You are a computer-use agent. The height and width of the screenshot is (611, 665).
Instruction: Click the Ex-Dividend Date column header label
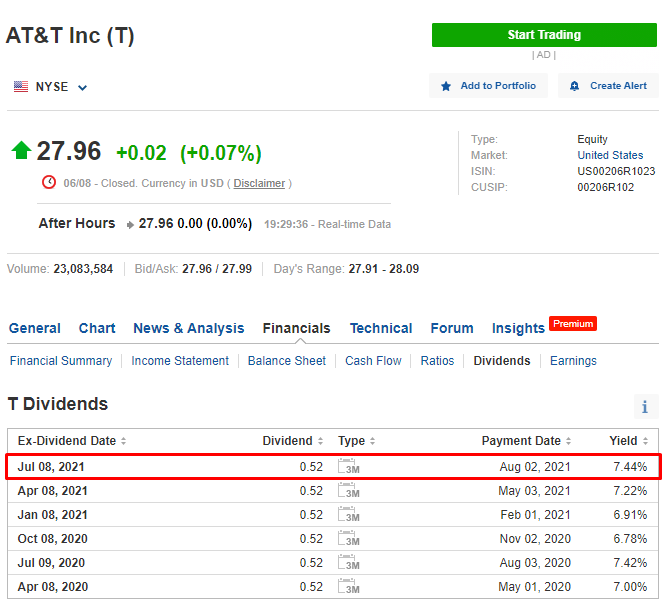point(67,441)
